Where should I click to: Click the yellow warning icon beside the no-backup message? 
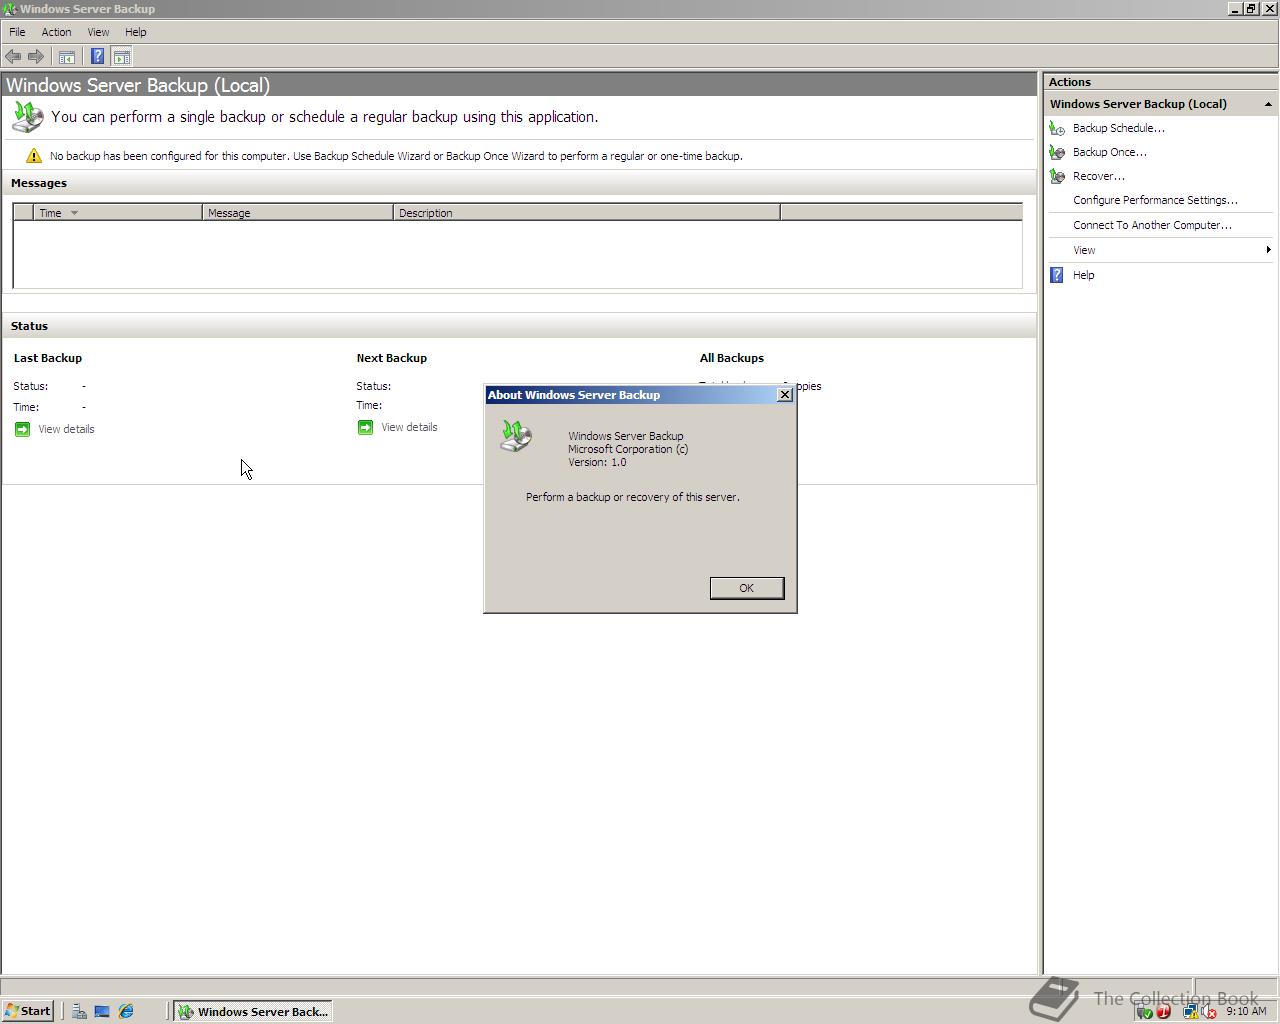(x=34, y=156)
